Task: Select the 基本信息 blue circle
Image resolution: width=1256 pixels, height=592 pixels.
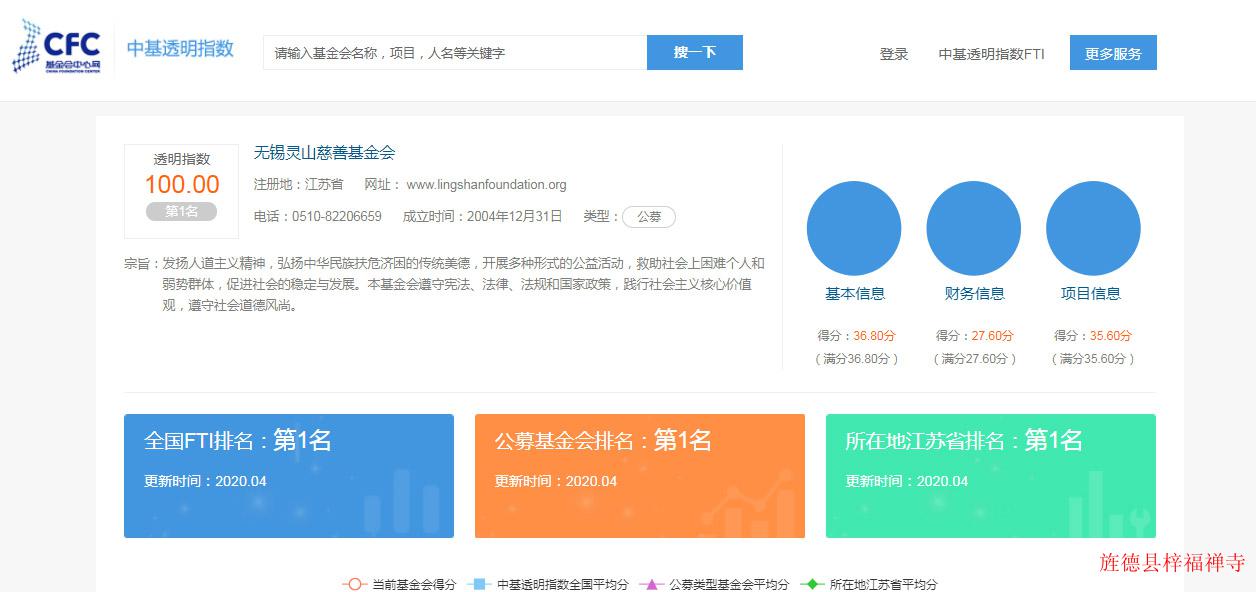Action: (854, 228)
